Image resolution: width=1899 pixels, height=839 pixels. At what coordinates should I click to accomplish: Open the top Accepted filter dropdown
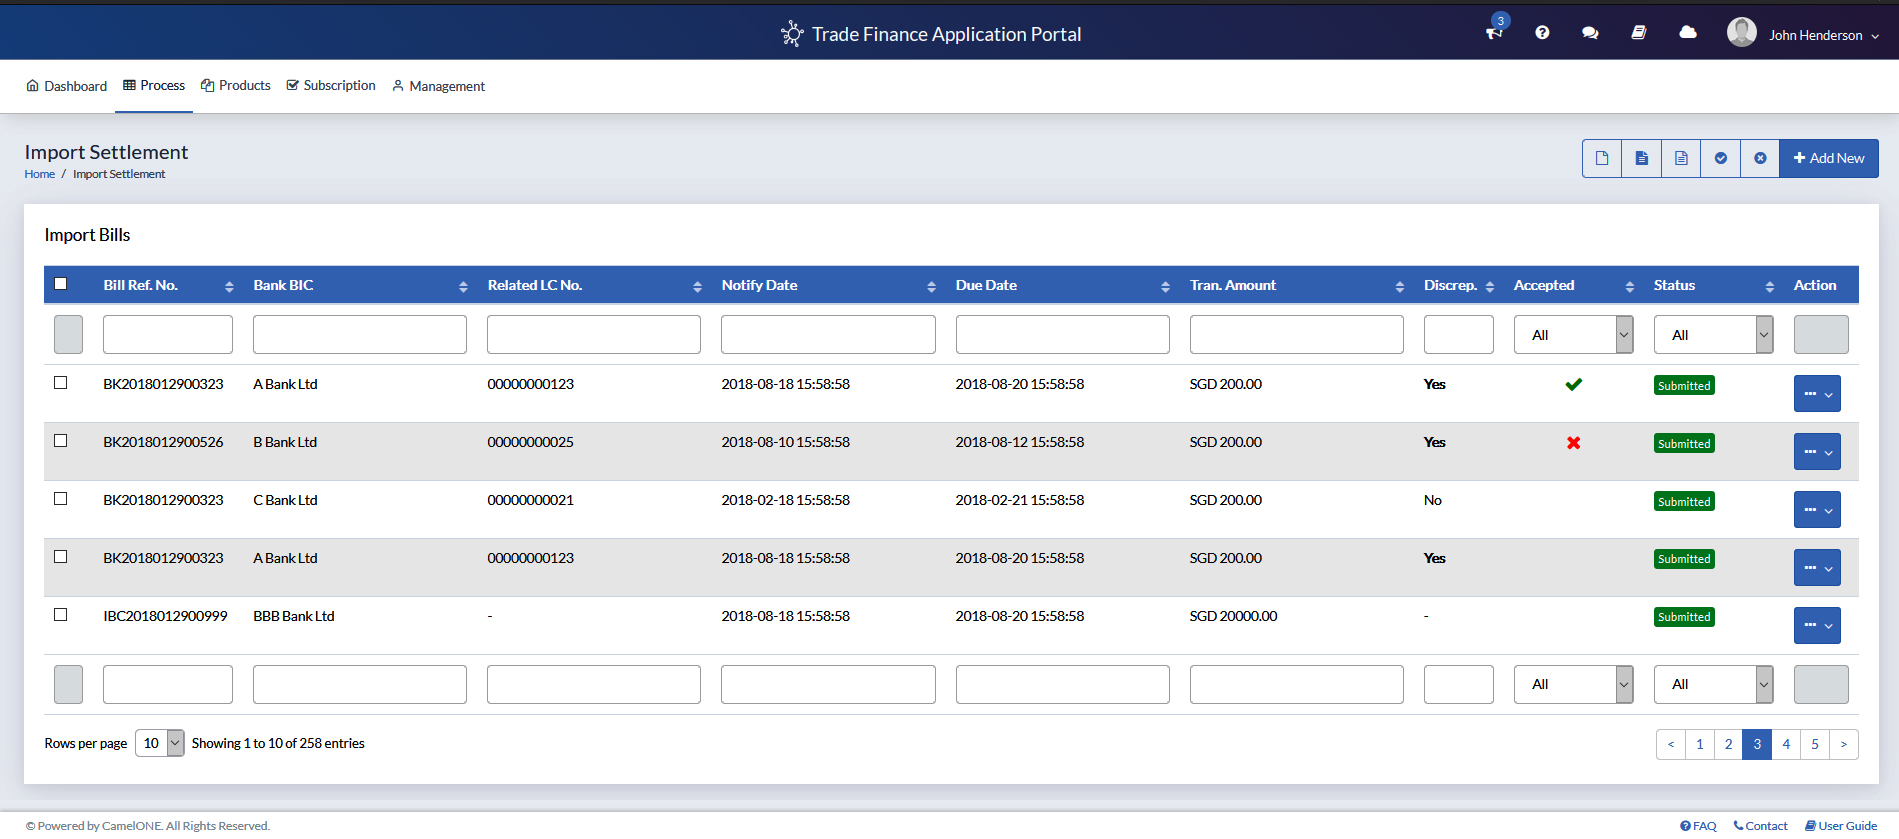1573,335
